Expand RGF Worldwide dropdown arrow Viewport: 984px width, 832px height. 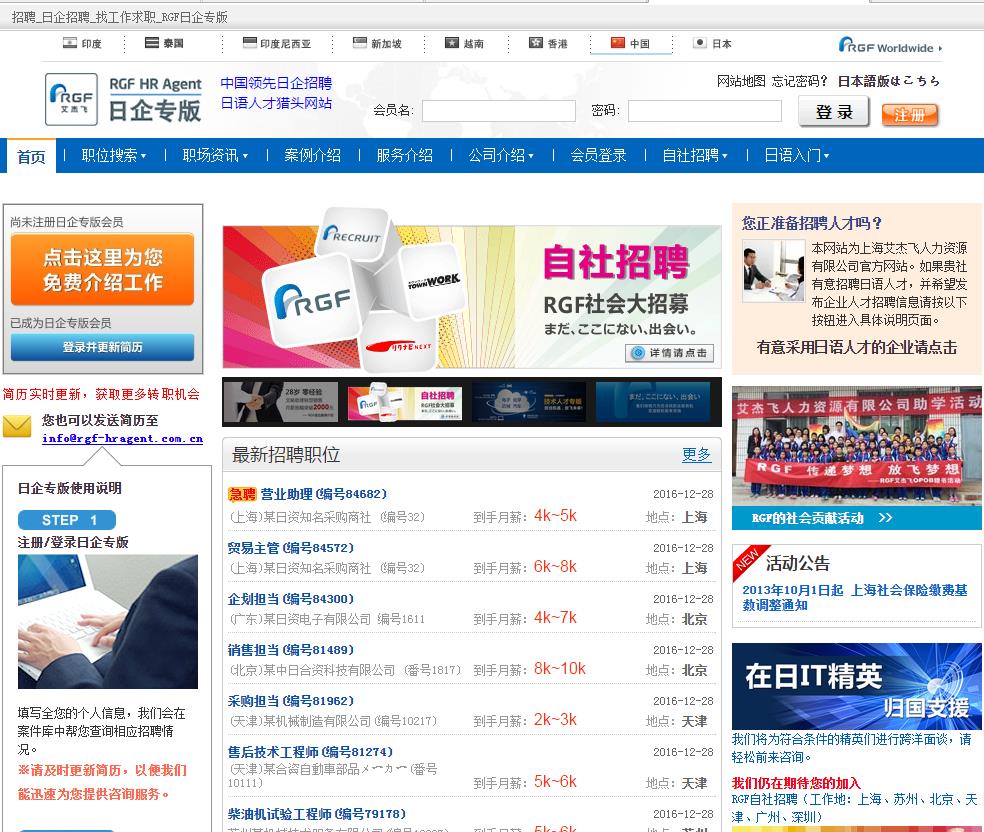pyautogui.click(x=940, y=48)
